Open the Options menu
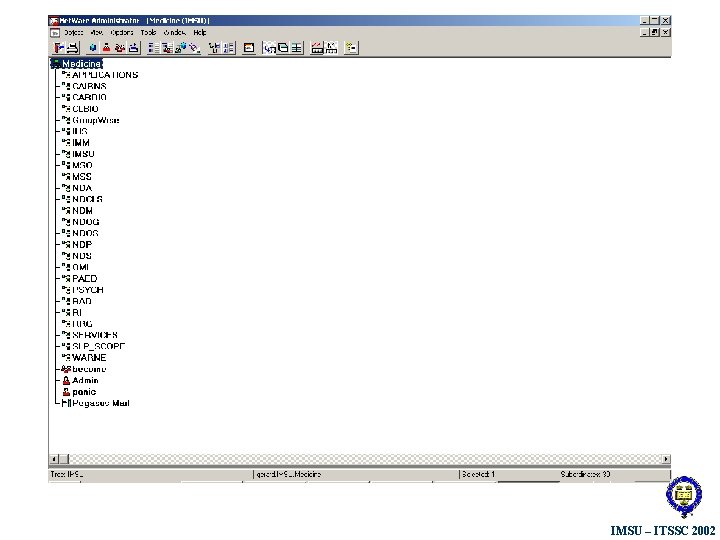 (122, 33)
